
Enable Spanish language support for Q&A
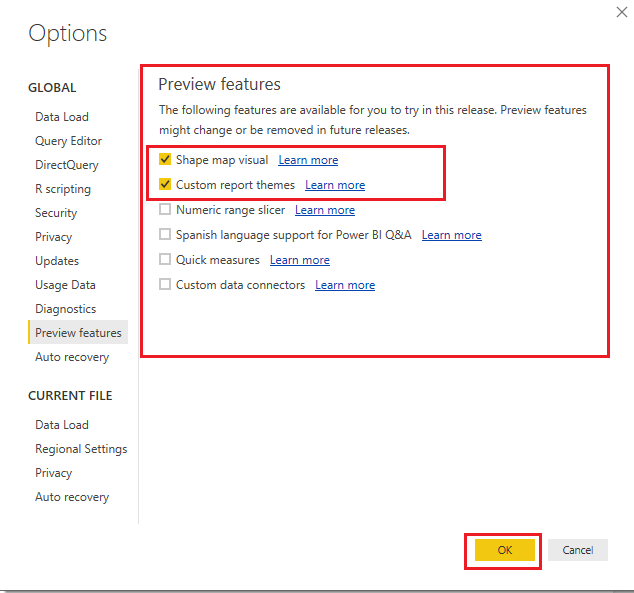[165, 235]
